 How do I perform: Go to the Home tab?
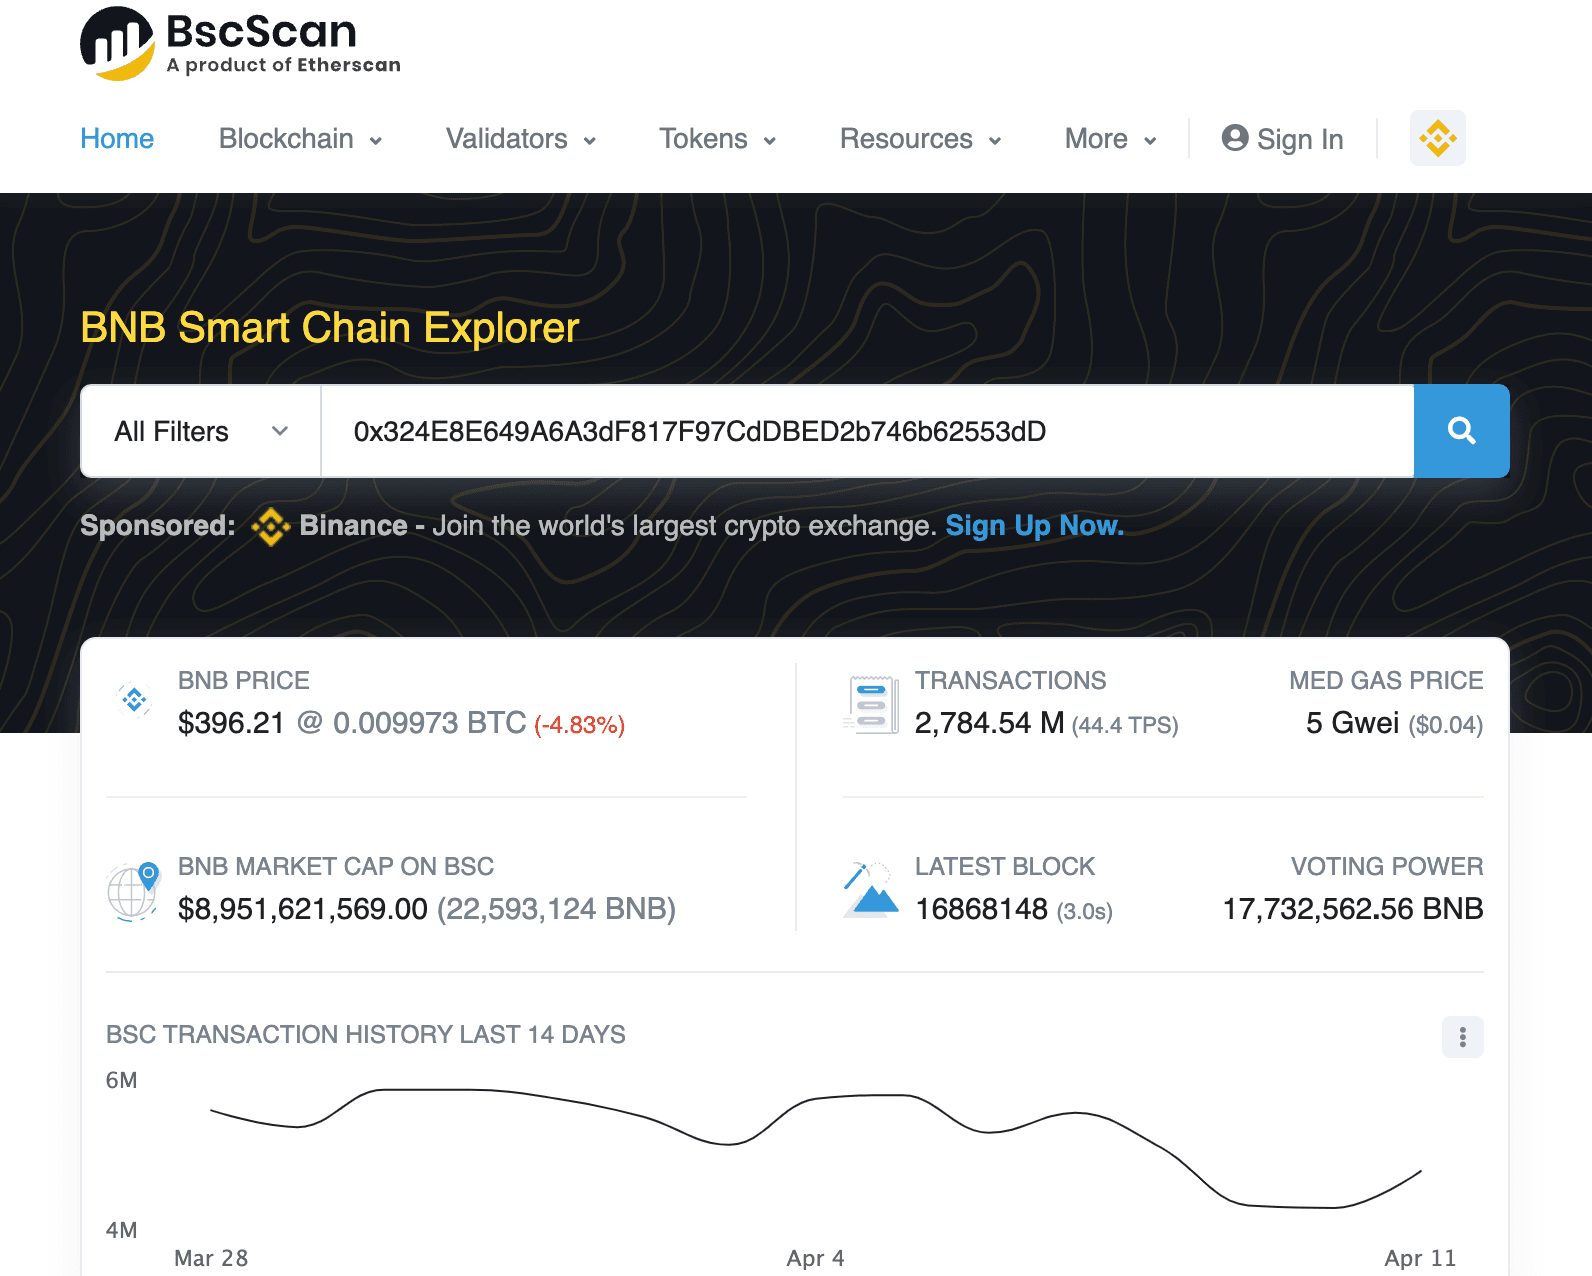pyautogui.click(x=117, y=139)
